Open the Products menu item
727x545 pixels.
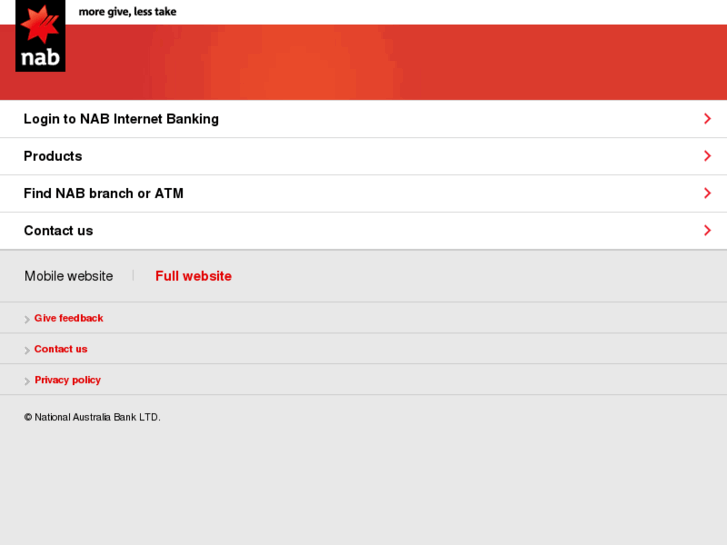click(x=364, y=156)
